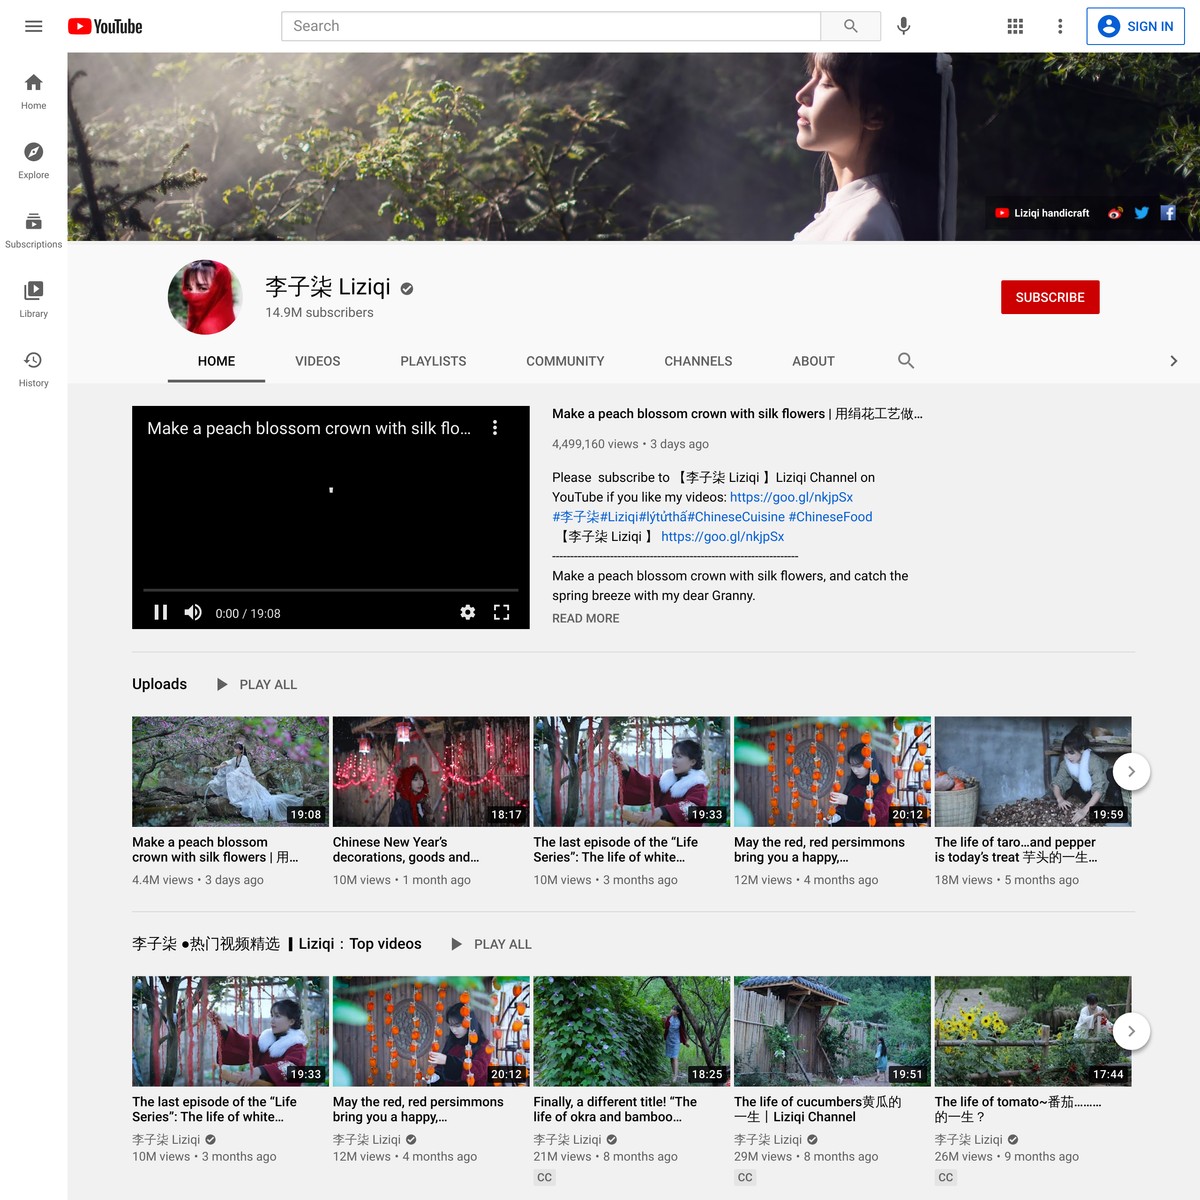The width and height of the screenshot is (1200, 1200).
Task: Open the YouTube apps grid
Action: 1015,26
